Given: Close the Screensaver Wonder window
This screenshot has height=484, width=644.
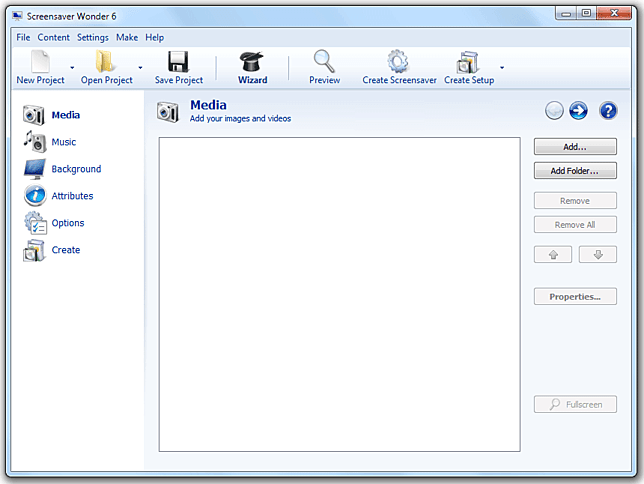Looking at the screenshot, I should pos(614,14).
